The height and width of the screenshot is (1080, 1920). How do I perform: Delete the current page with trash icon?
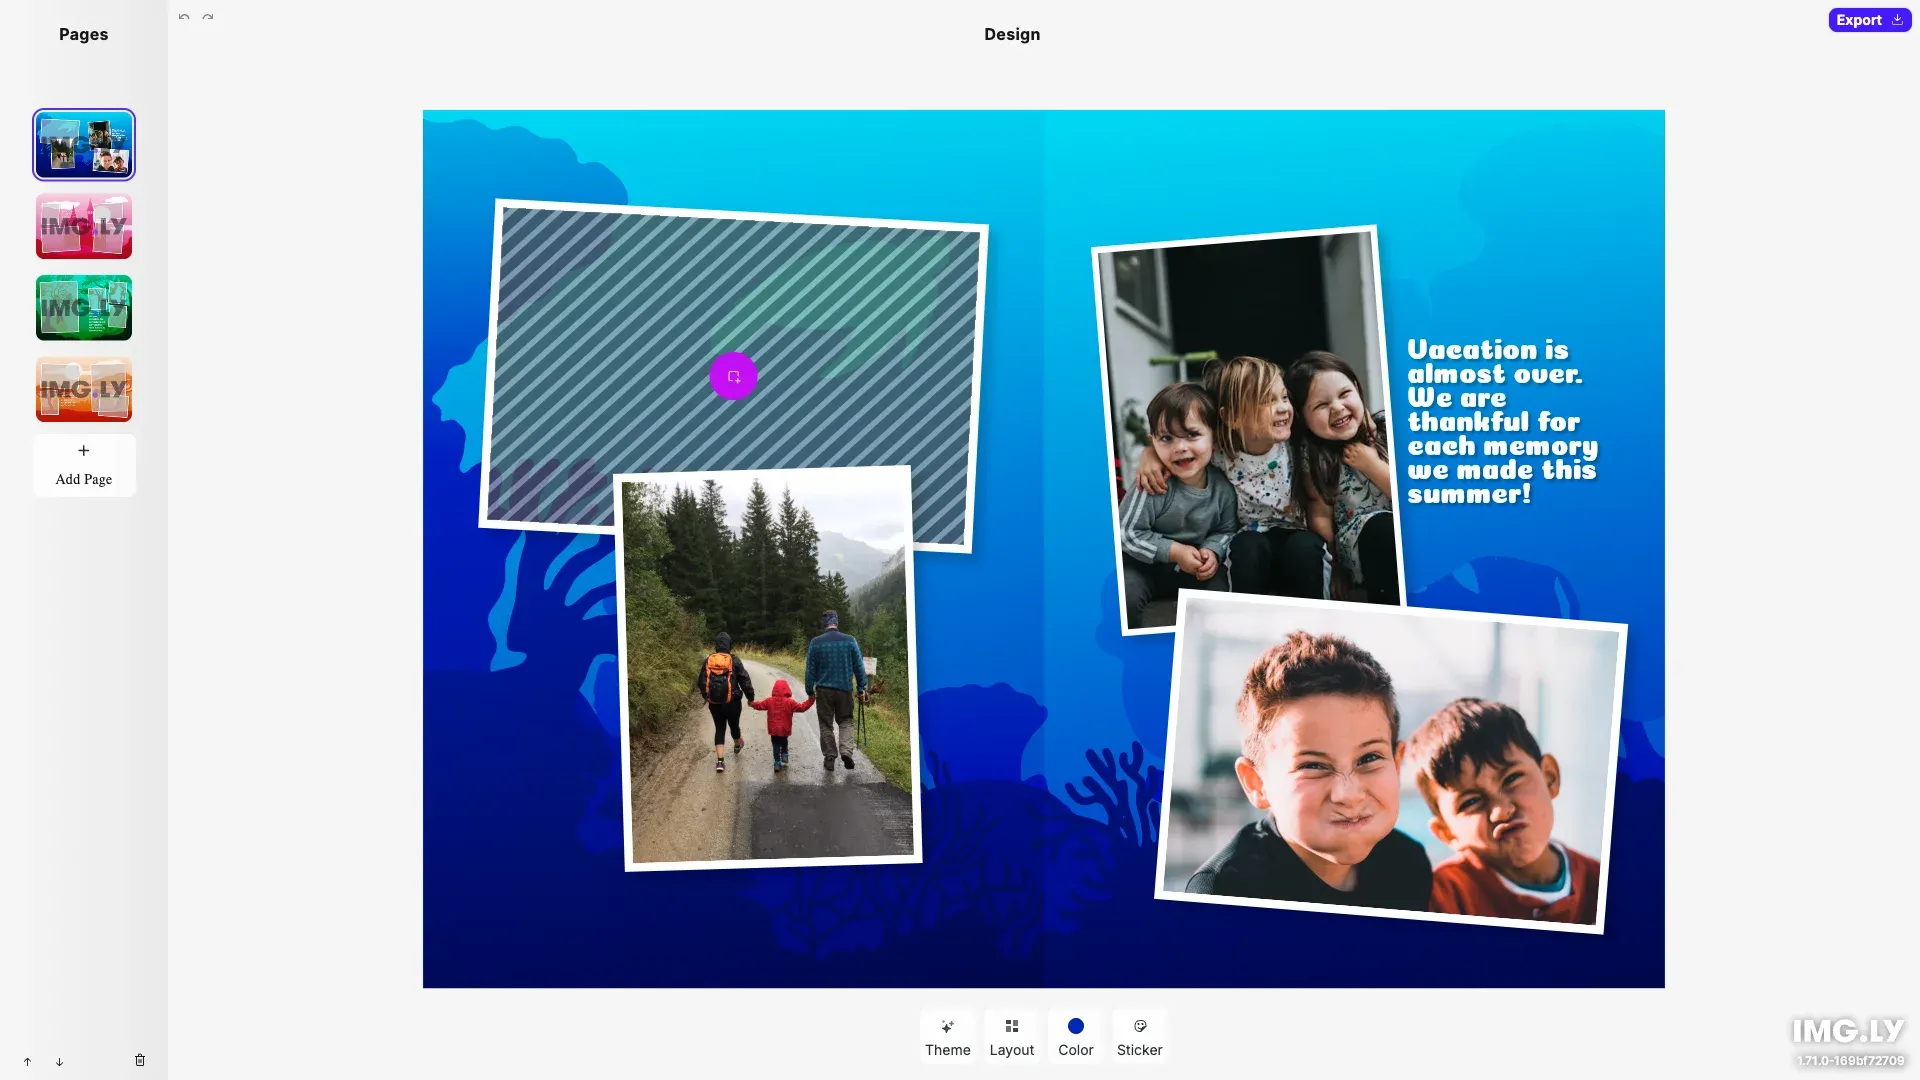(x=140, y=1060)
